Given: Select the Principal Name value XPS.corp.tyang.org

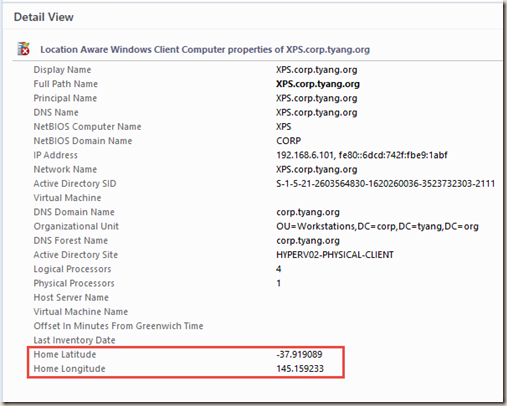Looking at the screenshot, I should point(317,98).
